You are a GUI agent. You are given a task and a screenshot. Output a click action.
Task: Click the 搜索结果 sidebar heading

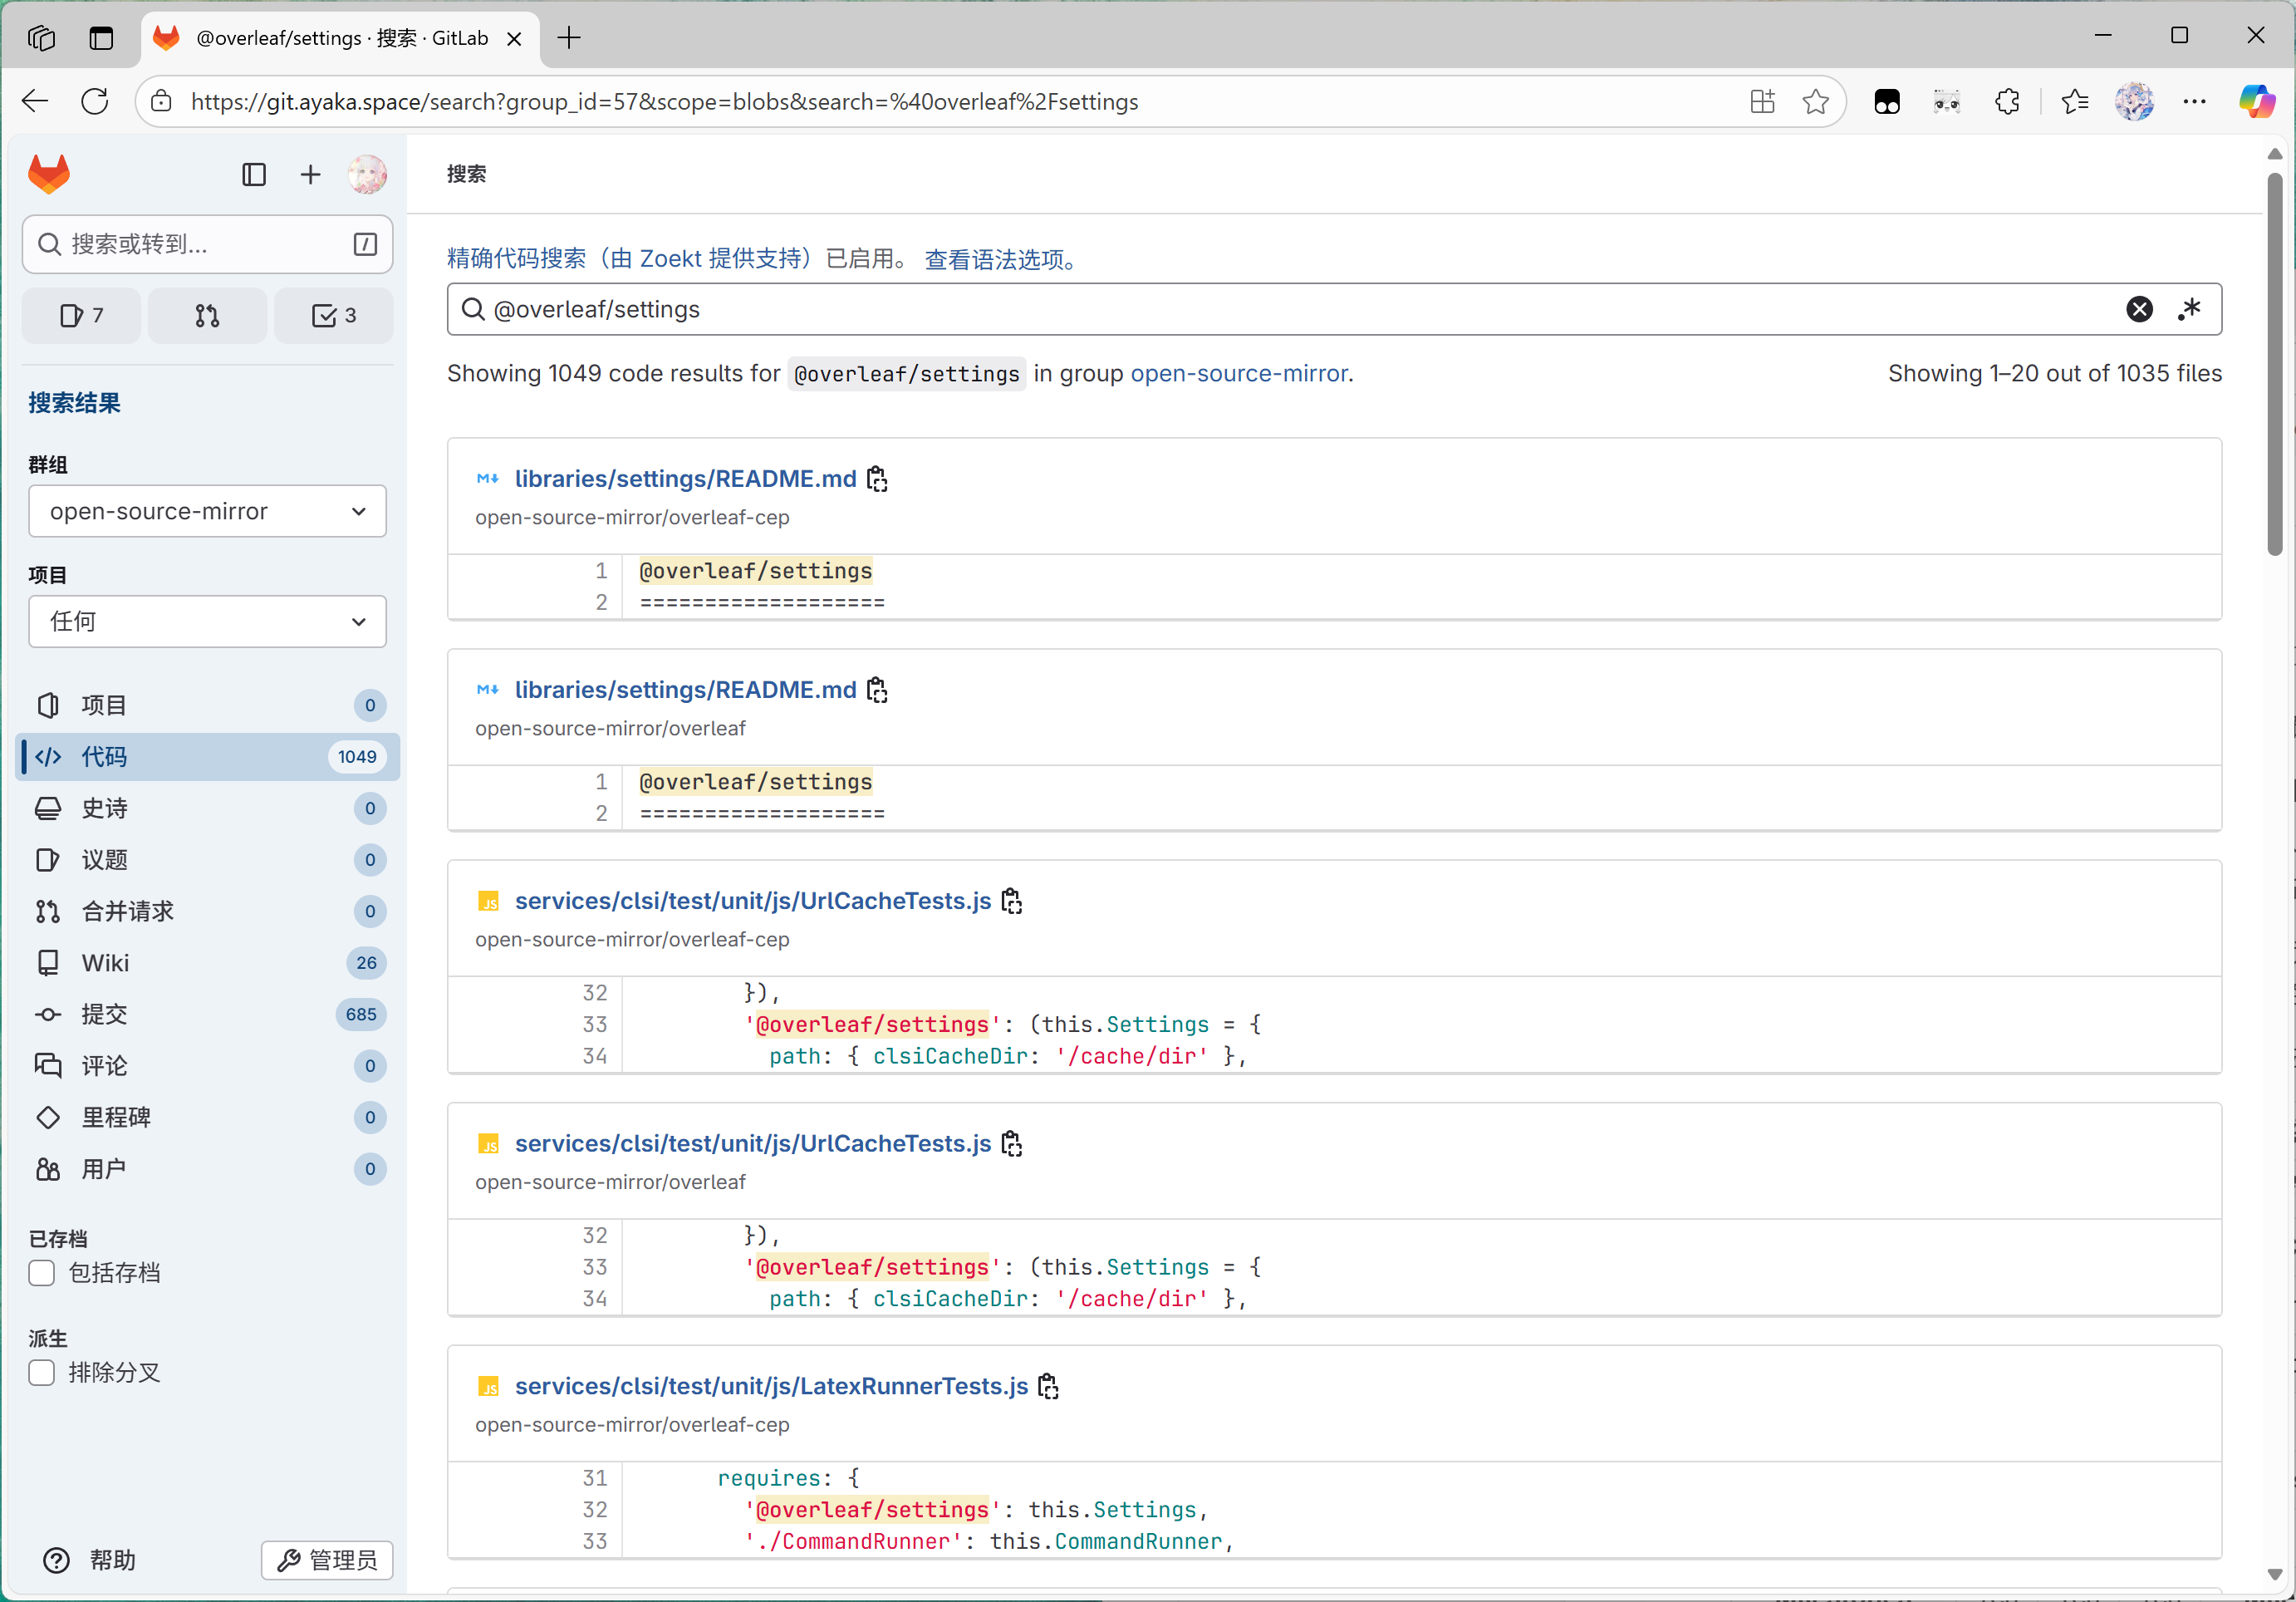[74, 403]
